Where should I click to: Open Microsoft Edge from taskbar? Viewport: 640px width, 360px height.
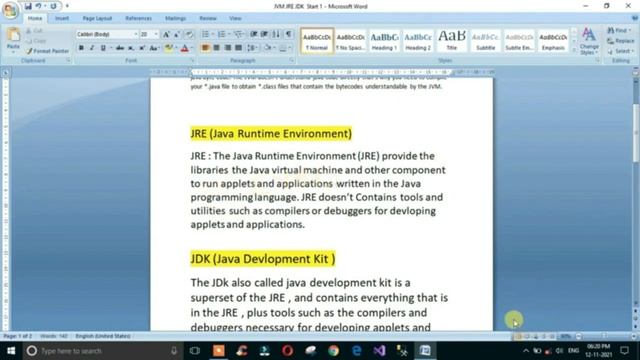pyautogui.click(x=356, y=351)
